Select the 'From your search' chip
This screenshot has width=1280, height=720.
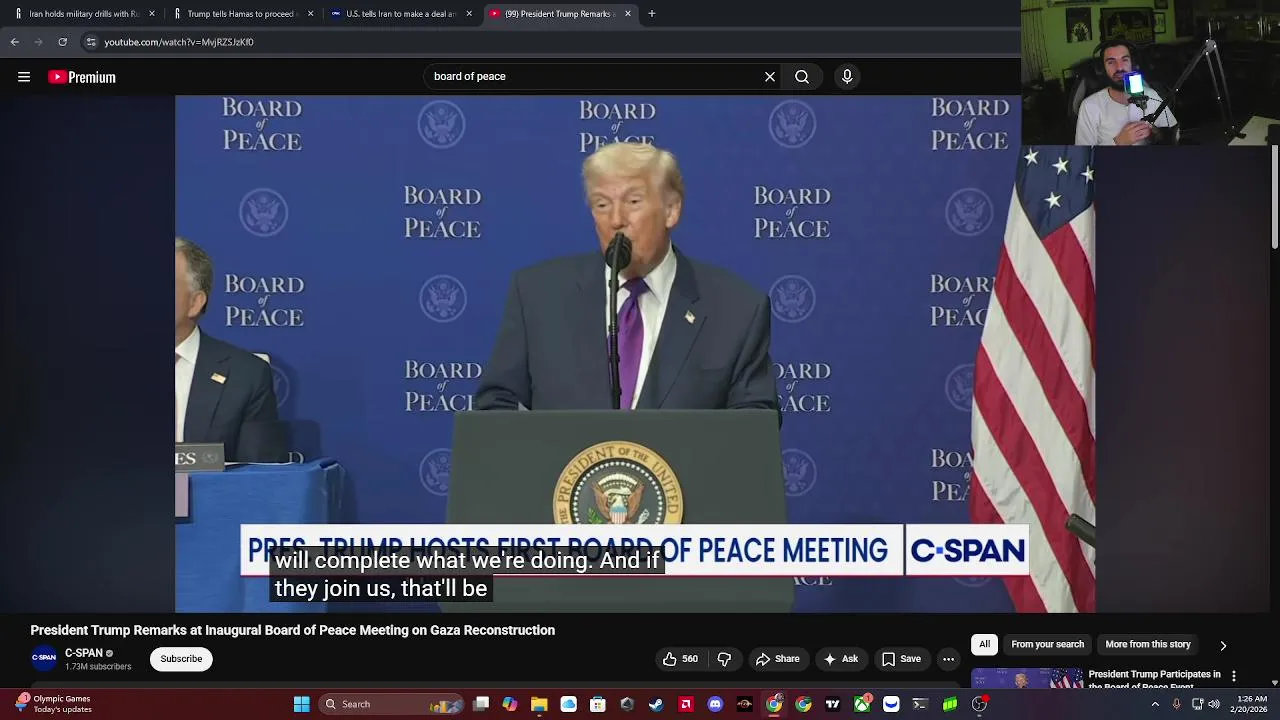(1047, 644)
